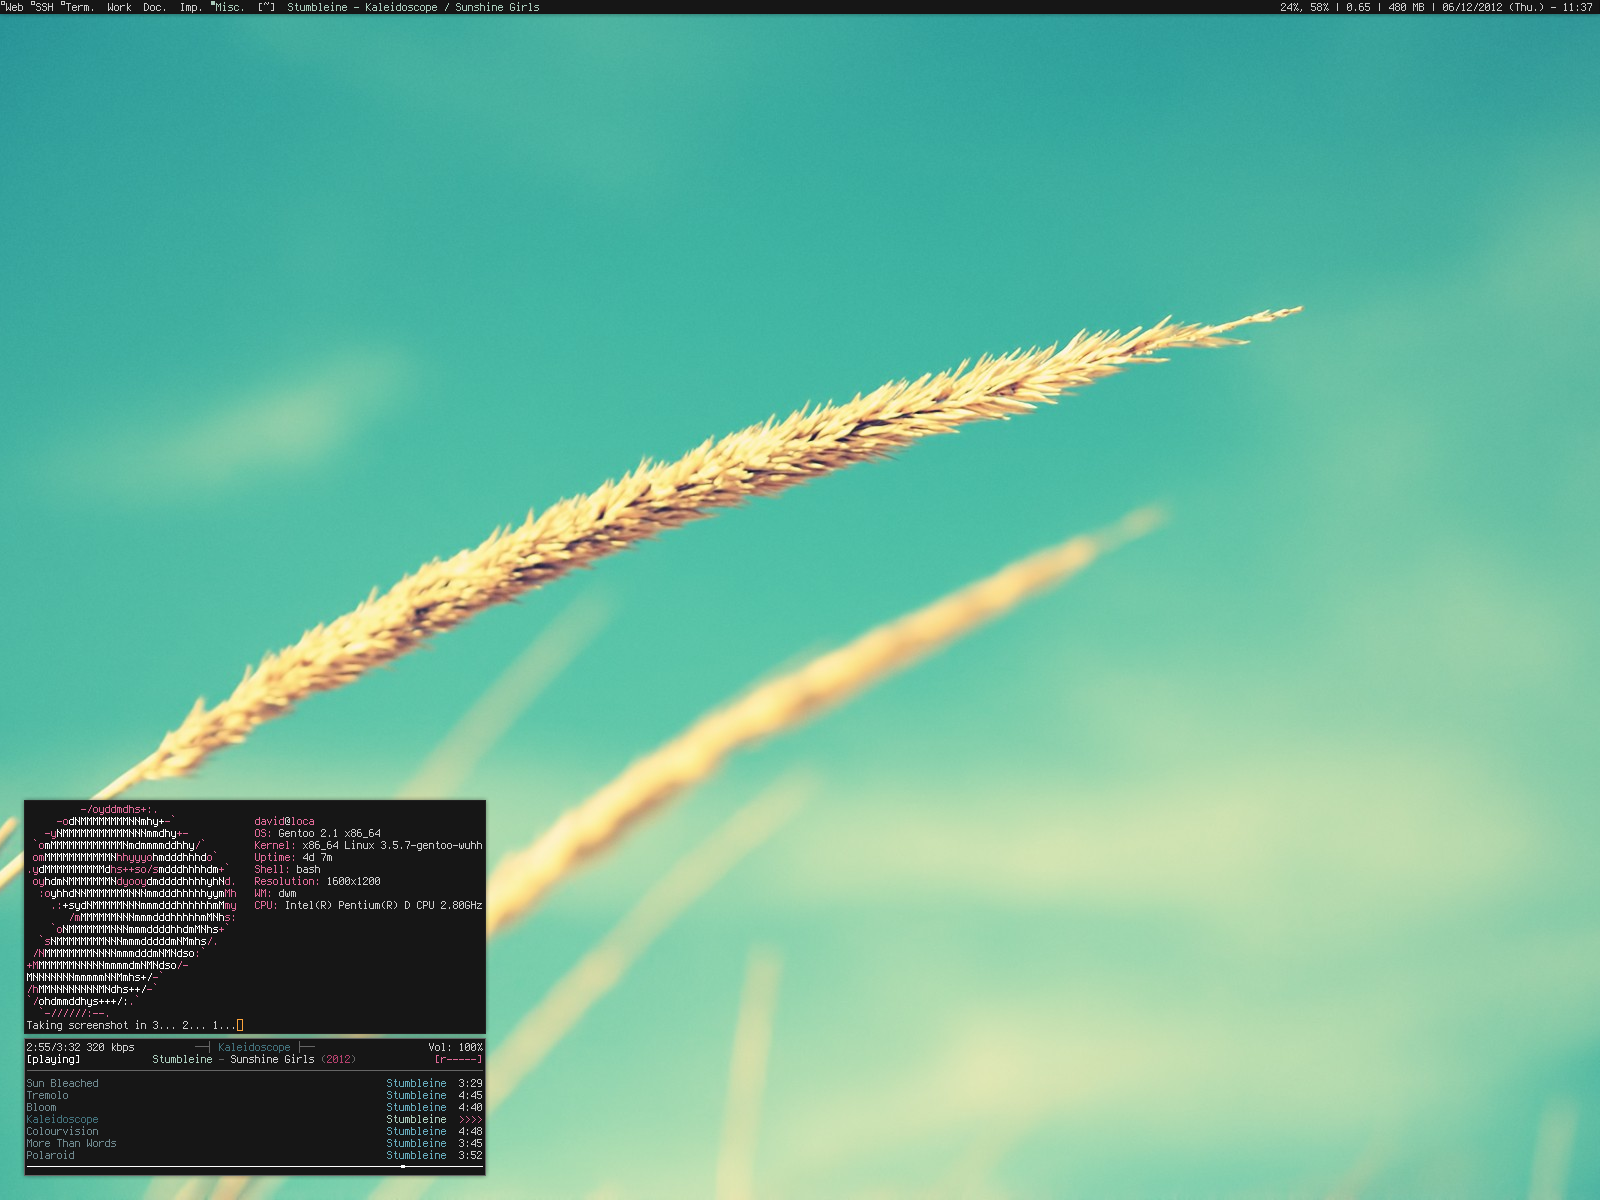The height and width of the screenshot is (1200, 1600).
Task: Switch to the SSH tag
Action: click(x=43, y=7)
